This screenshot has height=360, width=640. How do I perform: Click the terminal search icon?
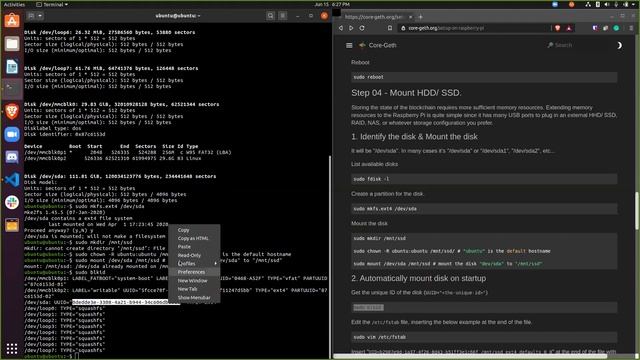point(270,16)
